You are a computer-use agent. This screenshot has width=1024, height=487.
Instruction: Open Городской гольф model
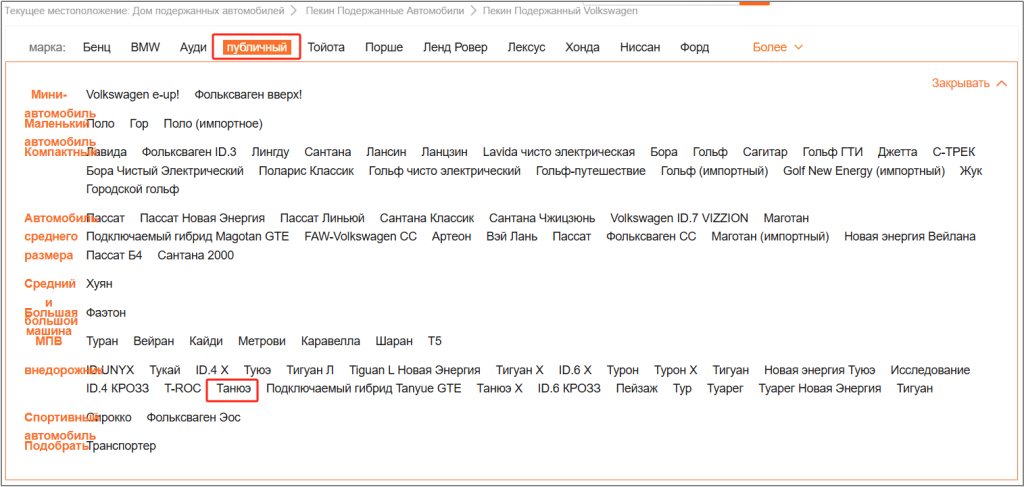(x=133, y=189)
